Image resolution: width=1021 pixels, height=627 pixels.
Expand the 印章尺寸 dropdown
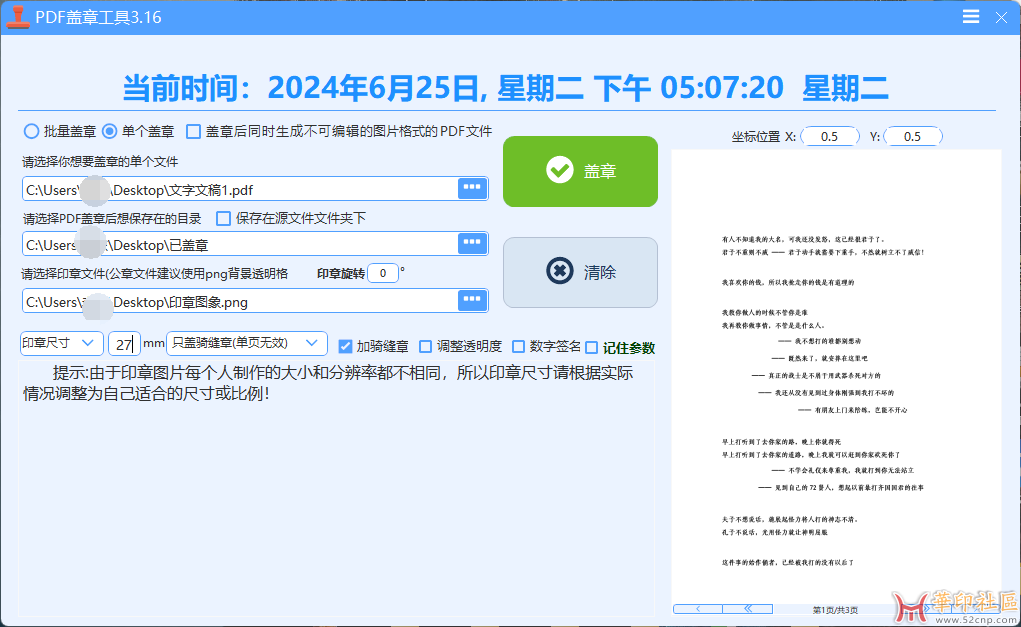coord(61,343)
